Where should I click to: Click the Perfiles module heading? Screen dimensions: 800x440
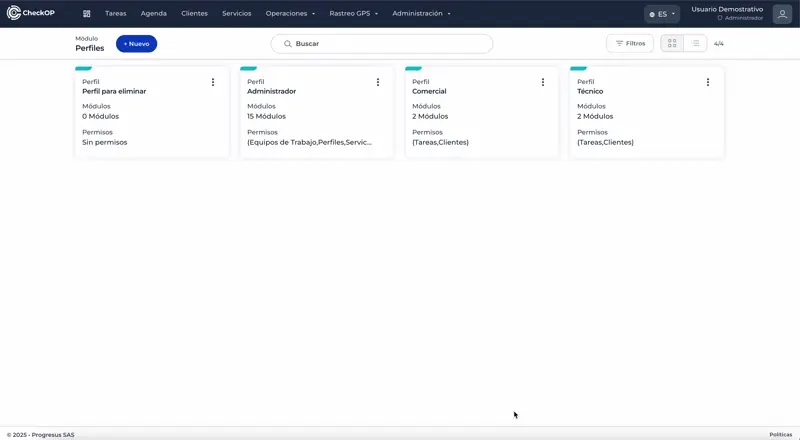(x=90, y=48)
